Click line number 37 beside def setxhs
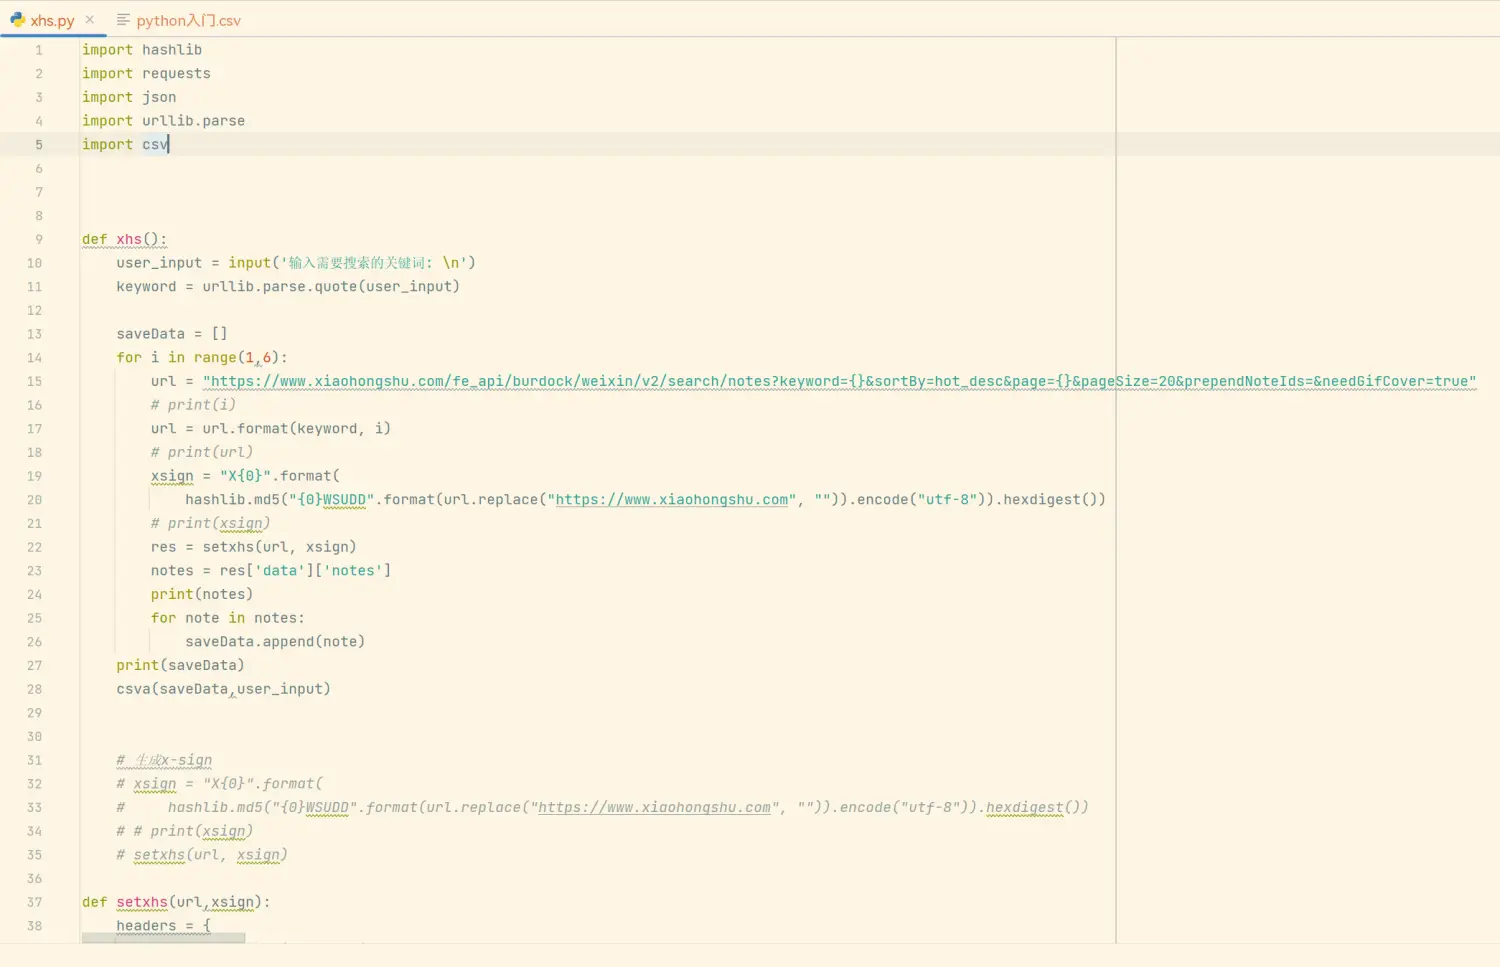The height and width of the screenshot is (967, 1500). (35, 902)
